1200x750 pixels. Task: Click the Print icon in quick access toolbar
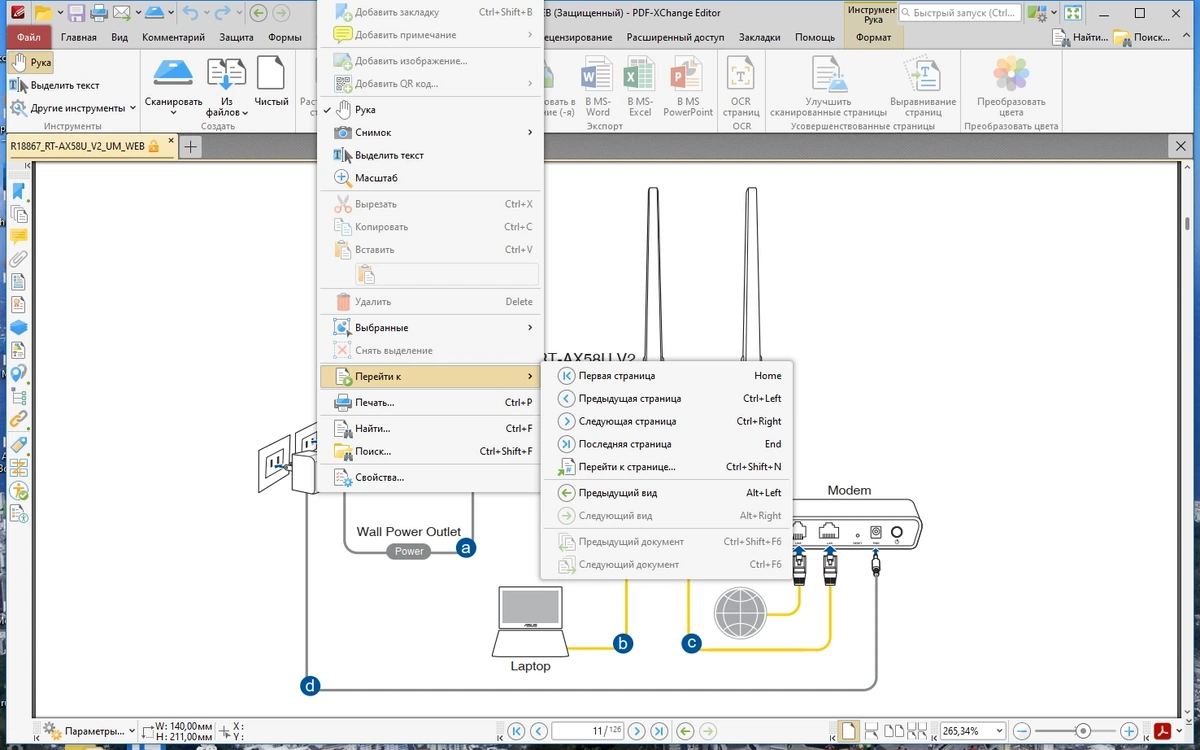pyautogui.click(x=99, y=13)
